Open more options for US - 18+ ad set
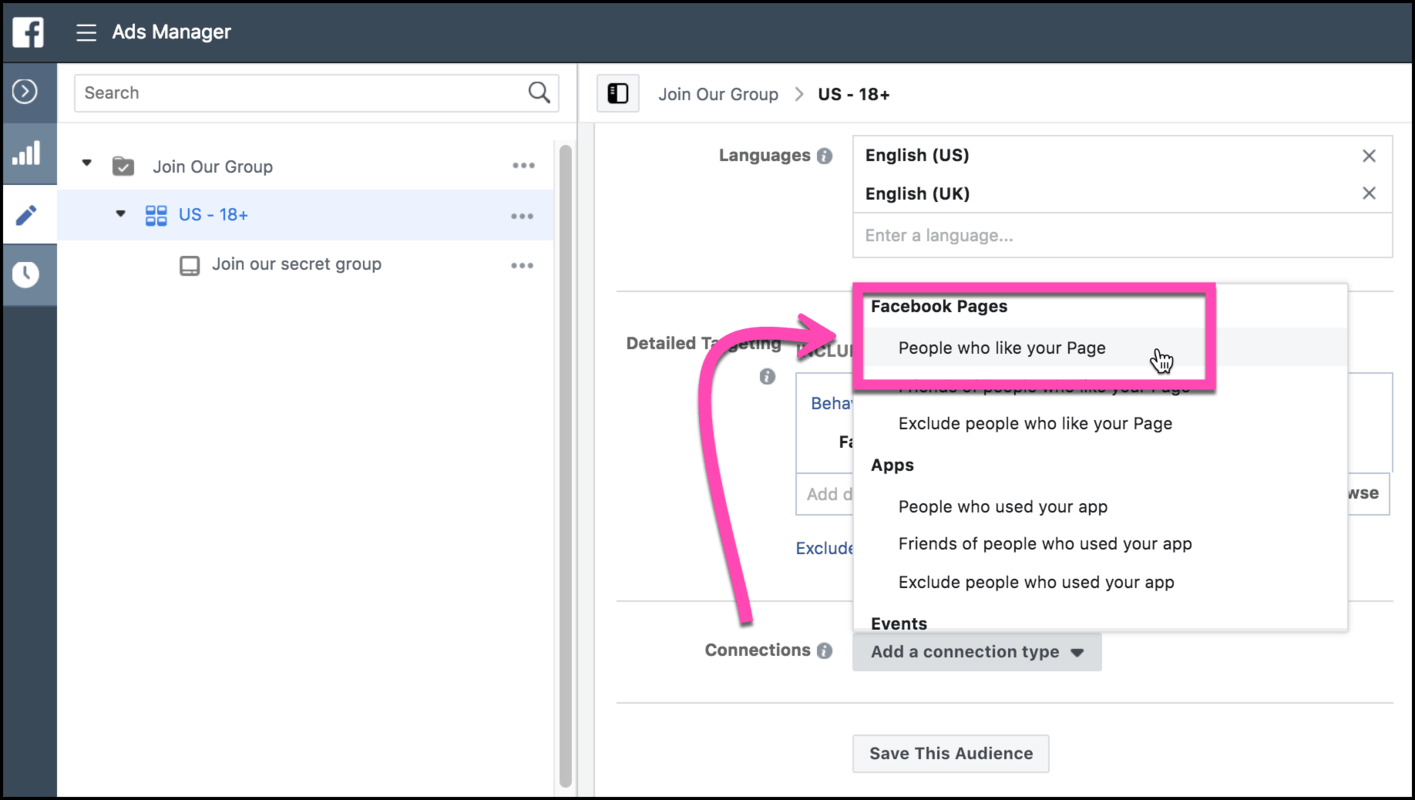 coord(522,216)
